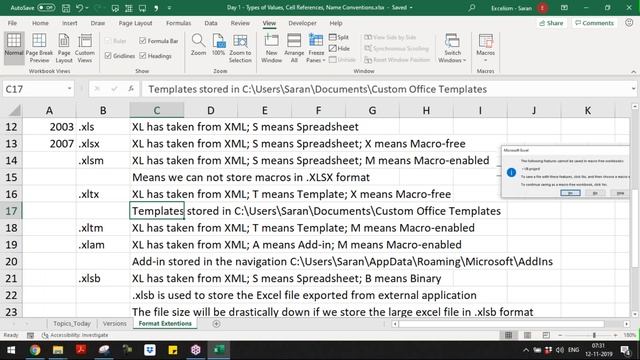The width and height of the screenshot is (640, 360).
Task: Undo the last action
Action: (x=79, y=8)
